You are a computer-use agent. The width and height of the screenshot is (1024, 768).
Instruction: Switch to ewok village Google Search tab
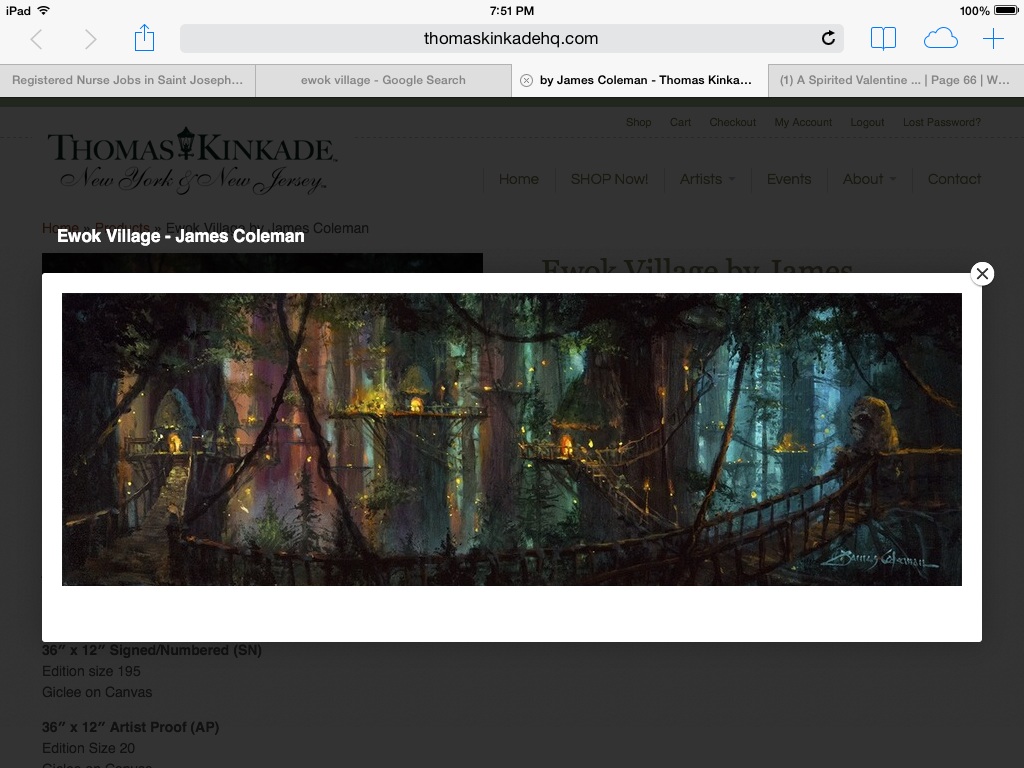click(383, 80)
